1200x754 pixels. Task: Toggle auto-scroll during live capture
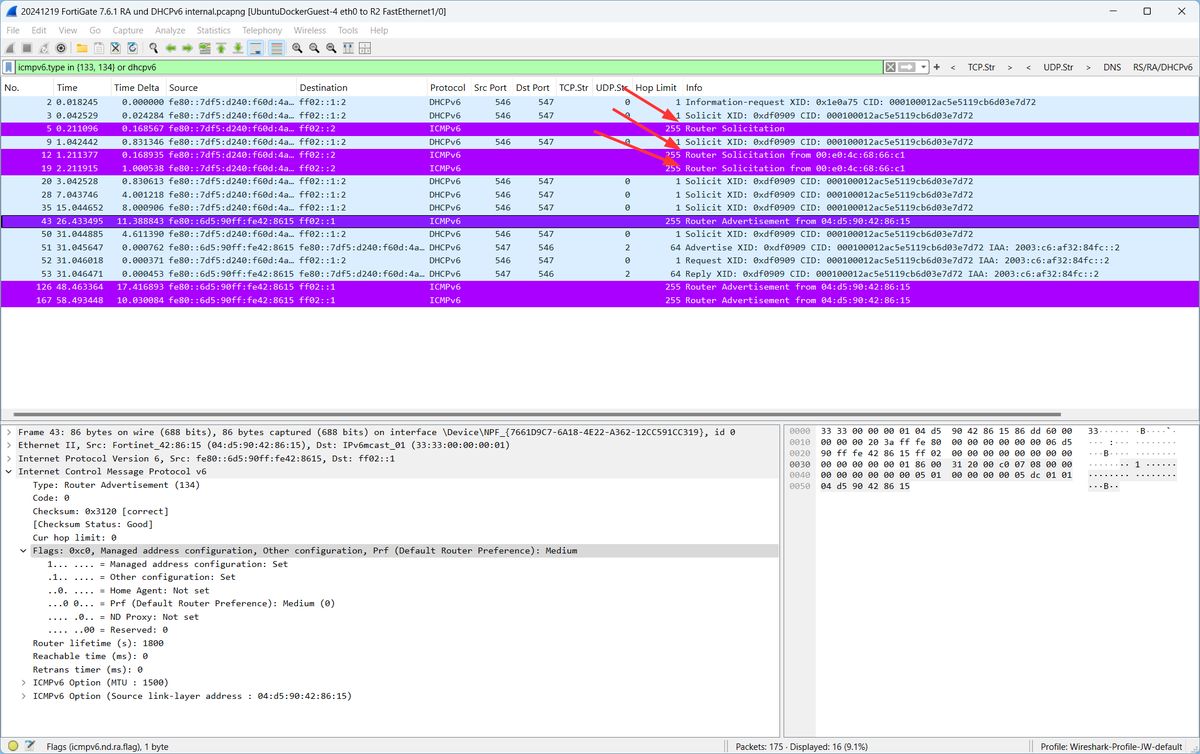point(256,47)
